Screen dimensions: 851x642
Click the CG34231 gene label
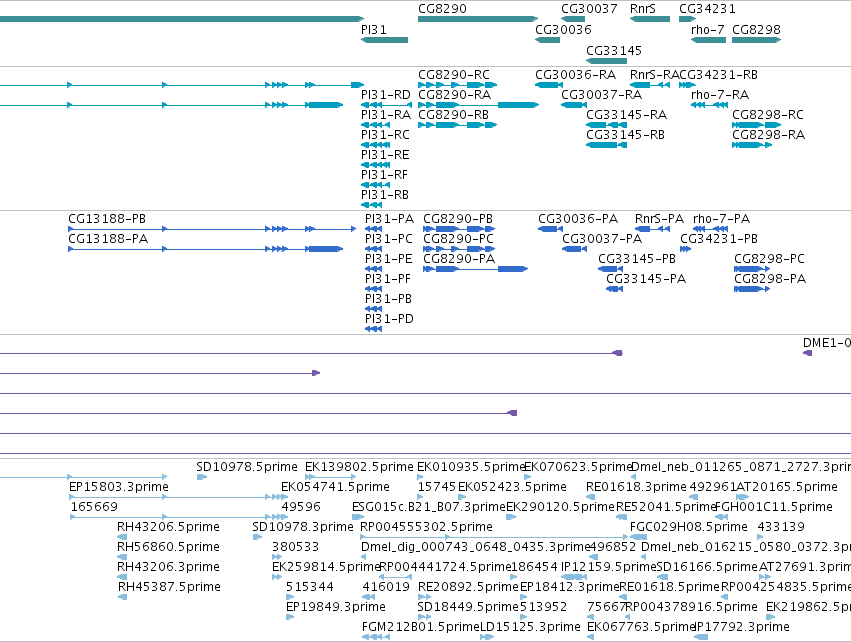(707, 9)
